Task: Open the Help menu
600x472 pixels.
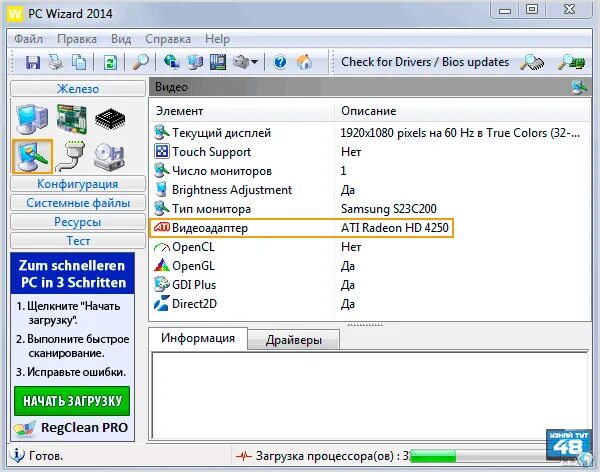Action: 217,39
